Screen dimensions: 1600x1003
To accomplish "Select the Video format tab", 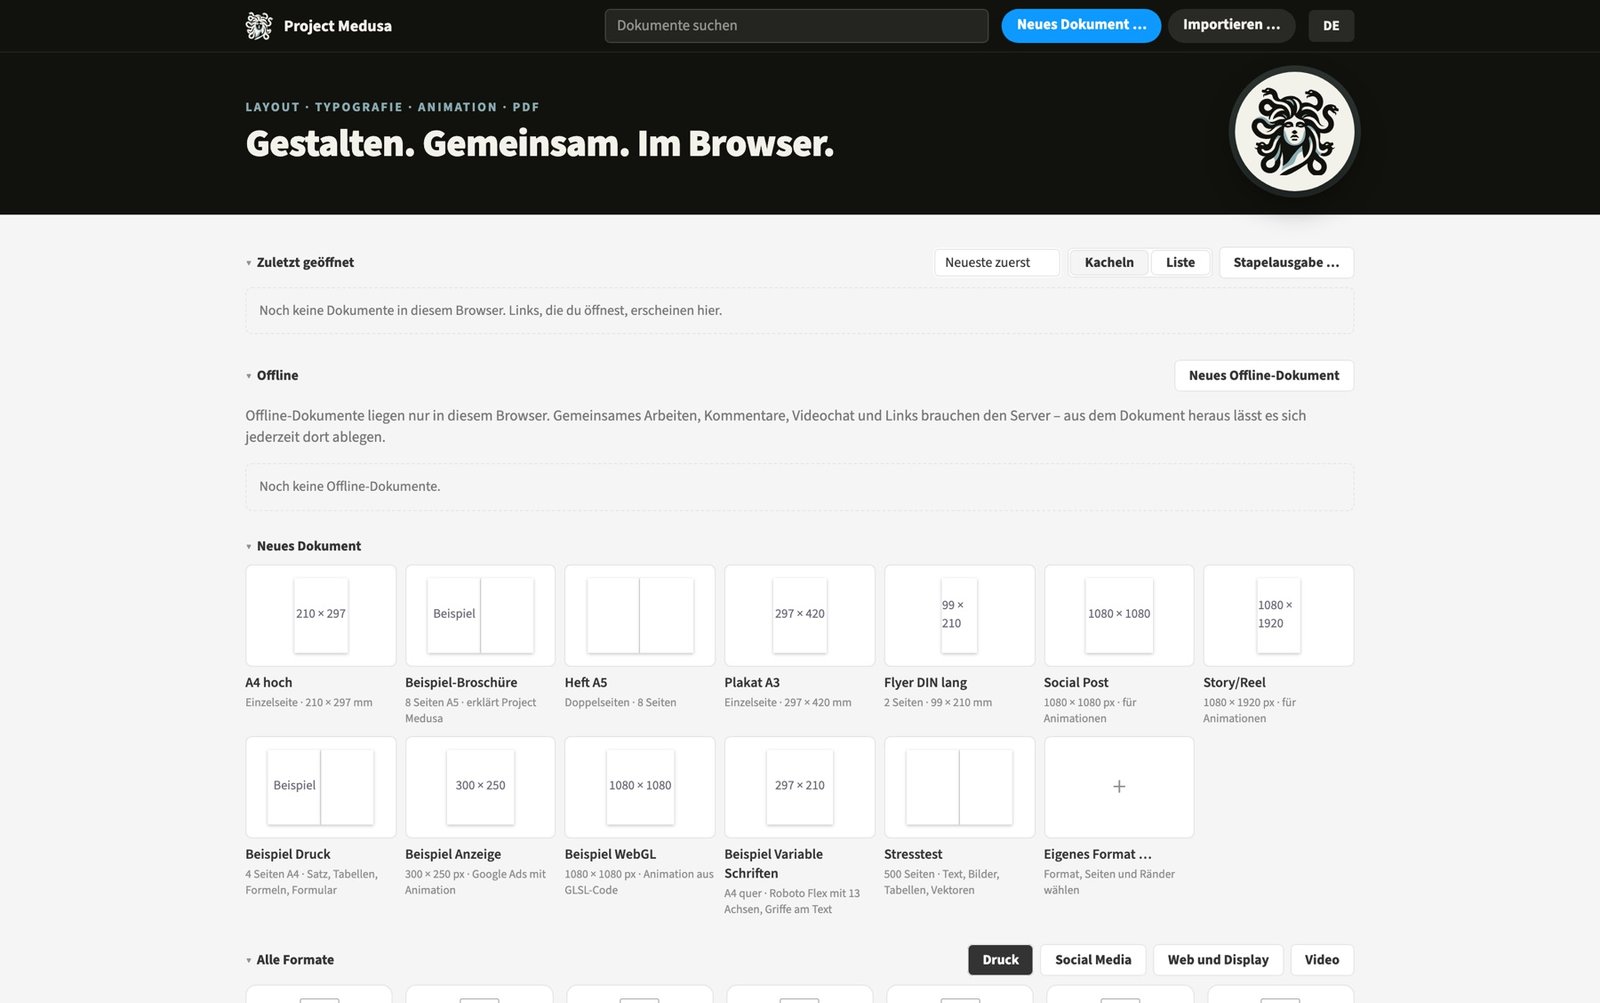I will (1322, 959).
